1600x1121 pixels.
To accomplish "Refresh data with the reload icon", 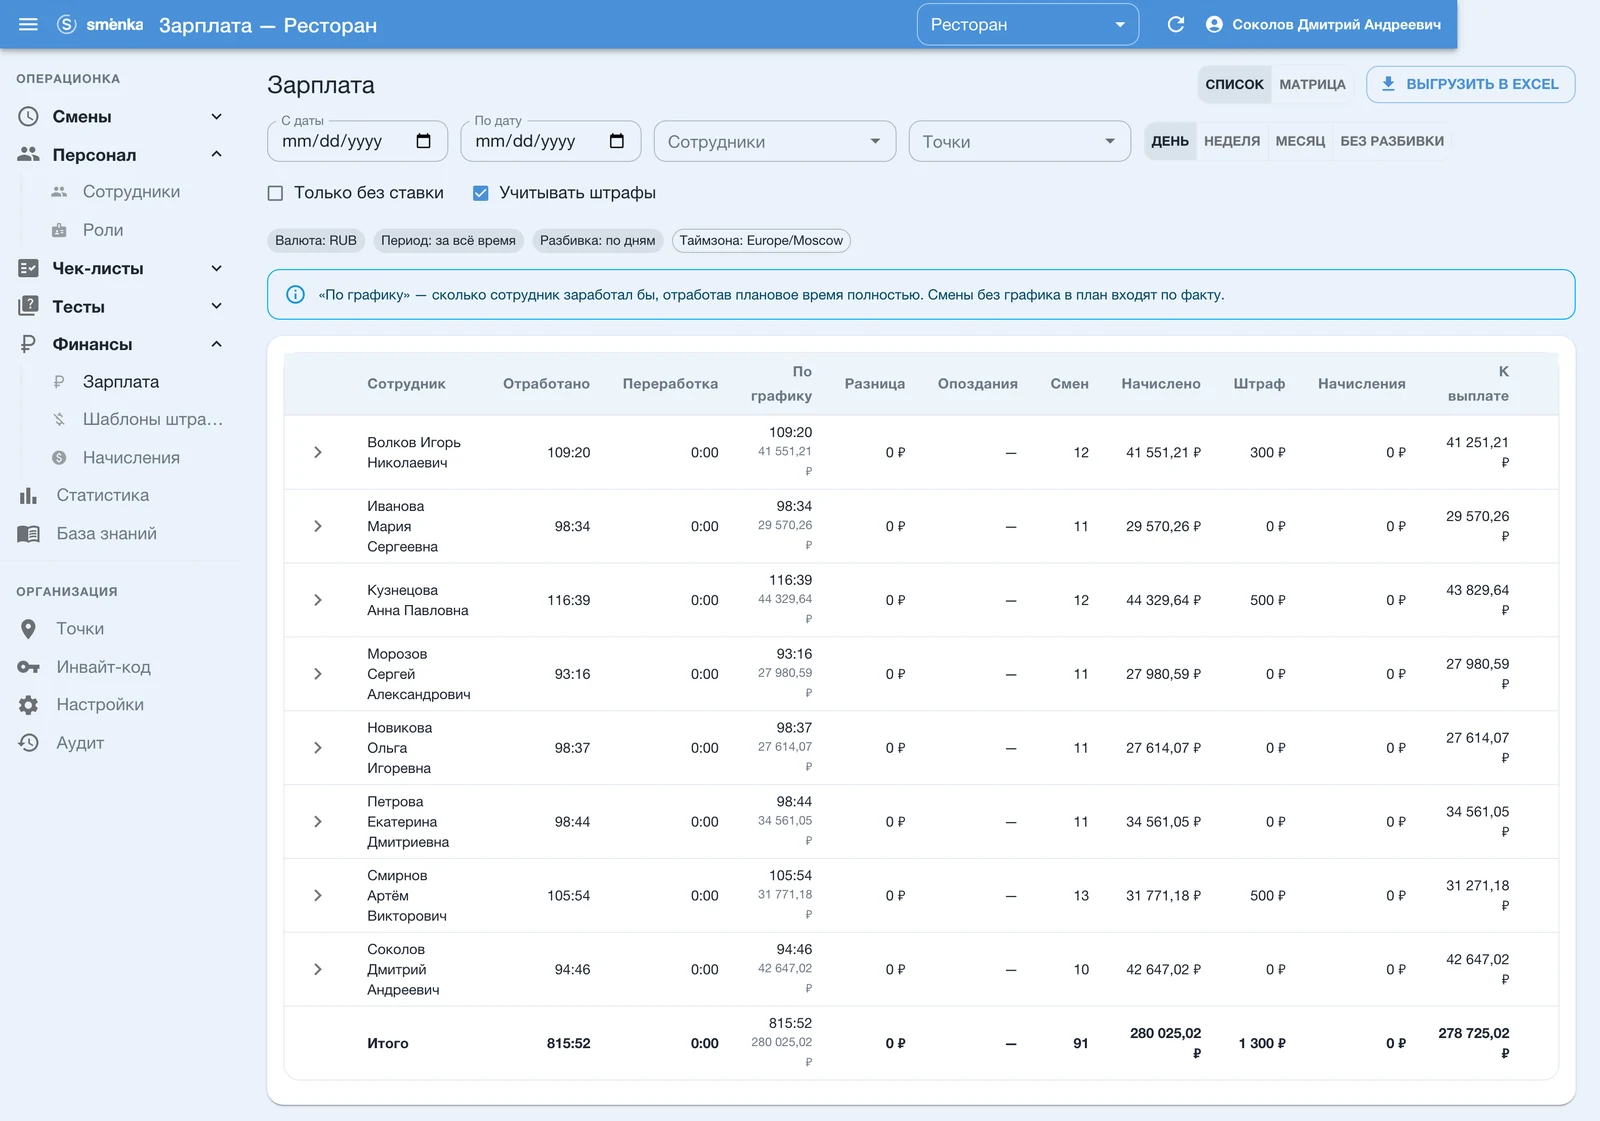I will (x=1176, y=24).
